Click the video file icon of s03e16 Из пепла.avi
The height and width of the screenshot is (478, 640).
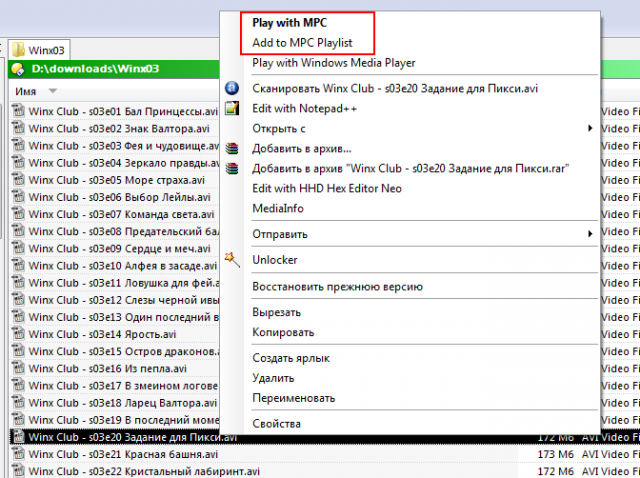pyautogui.click(x=18, y=368)
